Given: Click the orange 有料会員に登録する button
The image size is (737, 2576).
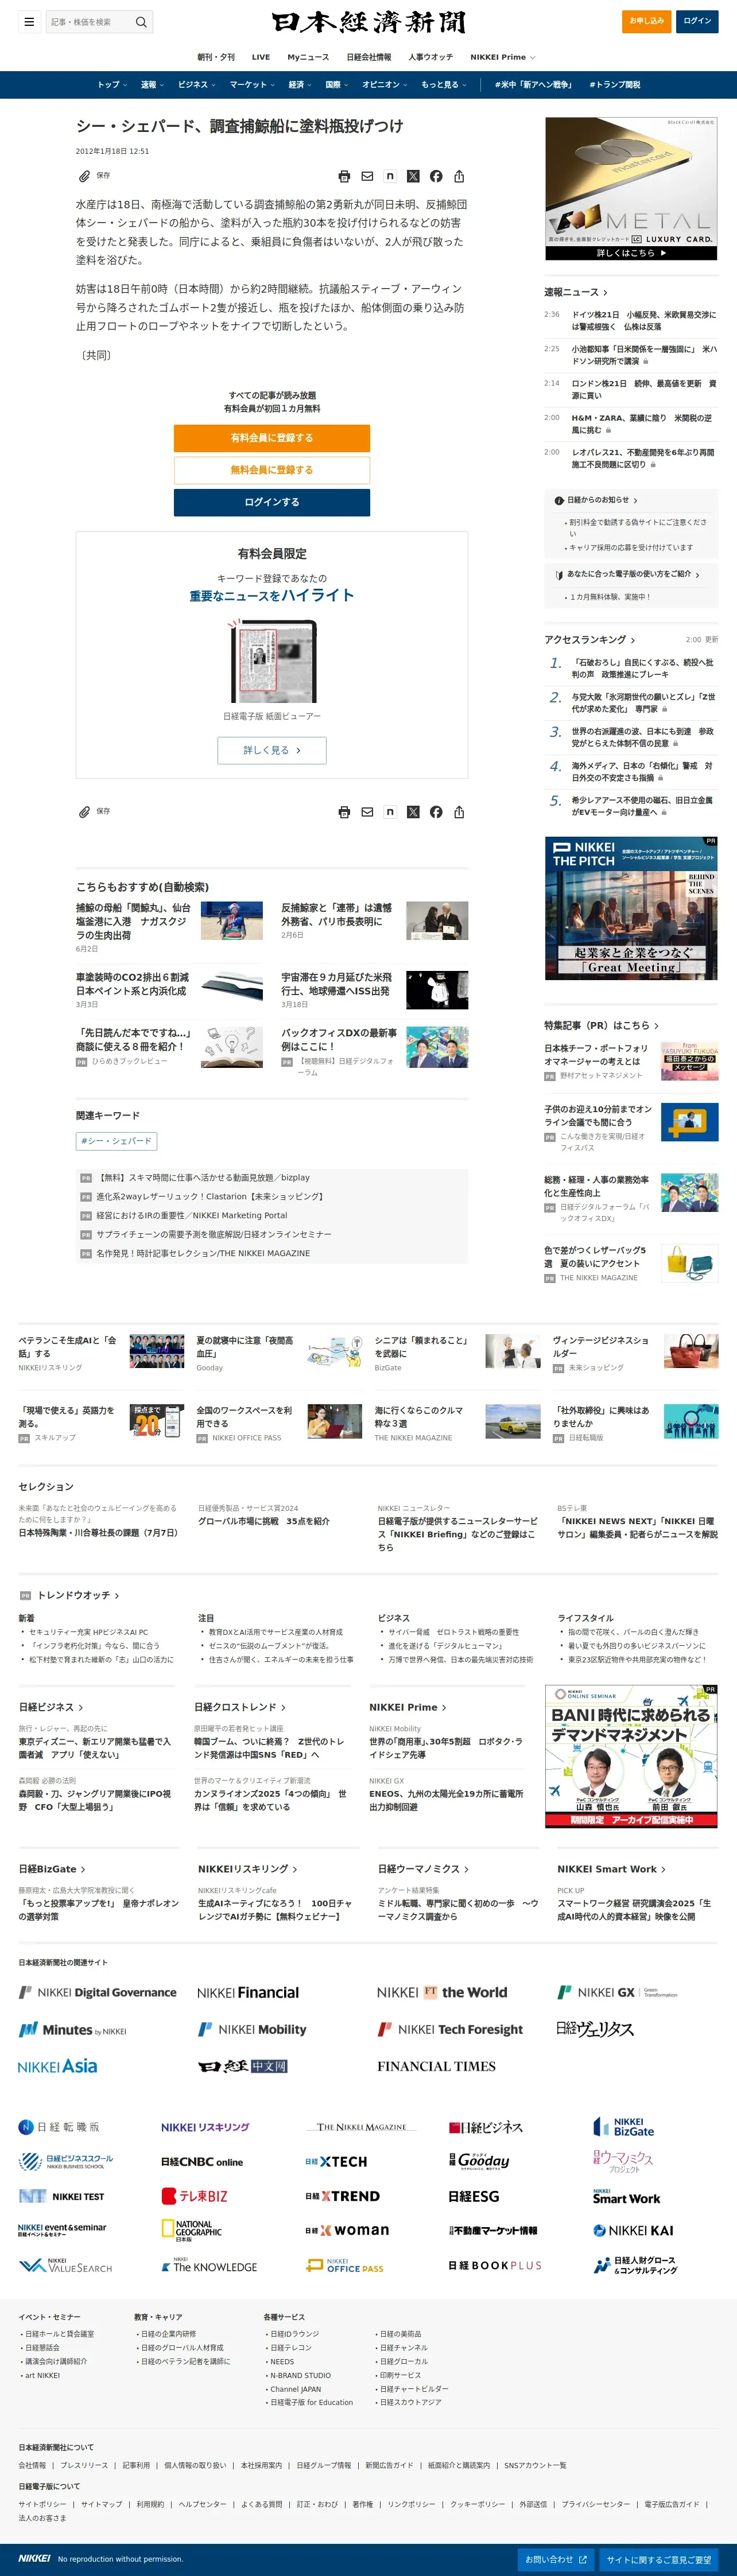Looking at the screenshot, I should click(272, 438).
